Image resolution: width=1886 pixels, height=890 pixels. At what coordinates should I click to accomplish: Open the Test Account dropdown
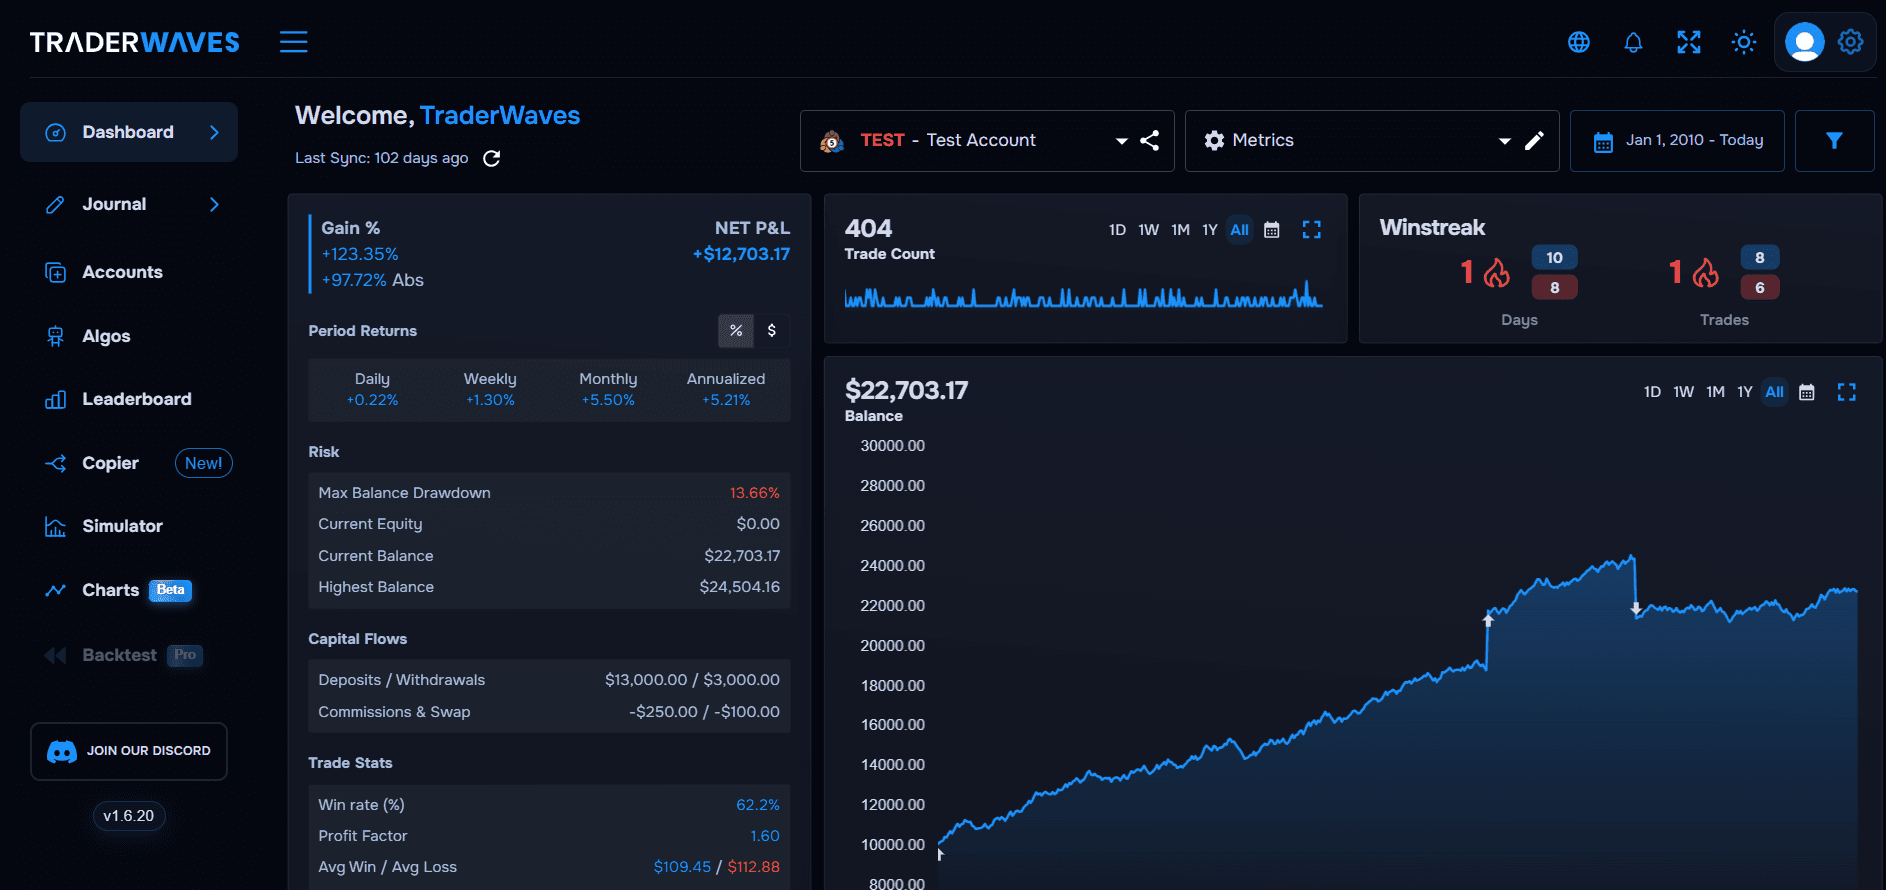(1121, 141)
